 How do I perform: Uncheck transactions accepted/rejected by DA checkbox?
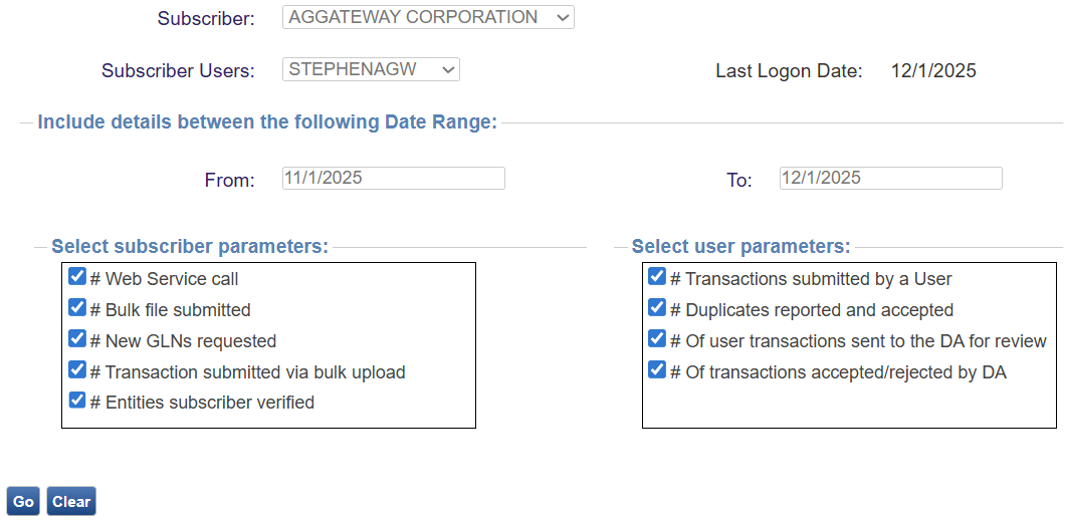click(x=657, y=371)
